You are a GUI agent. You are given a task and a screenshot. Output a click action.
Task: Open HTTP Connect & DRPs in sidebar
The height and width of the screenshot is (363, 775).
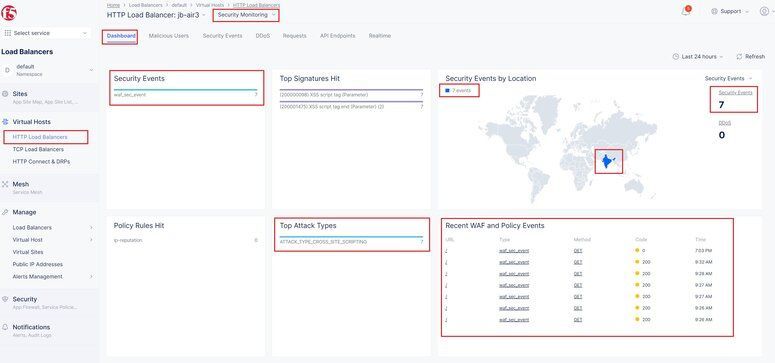pyautogui.click(x=41, y=162)
